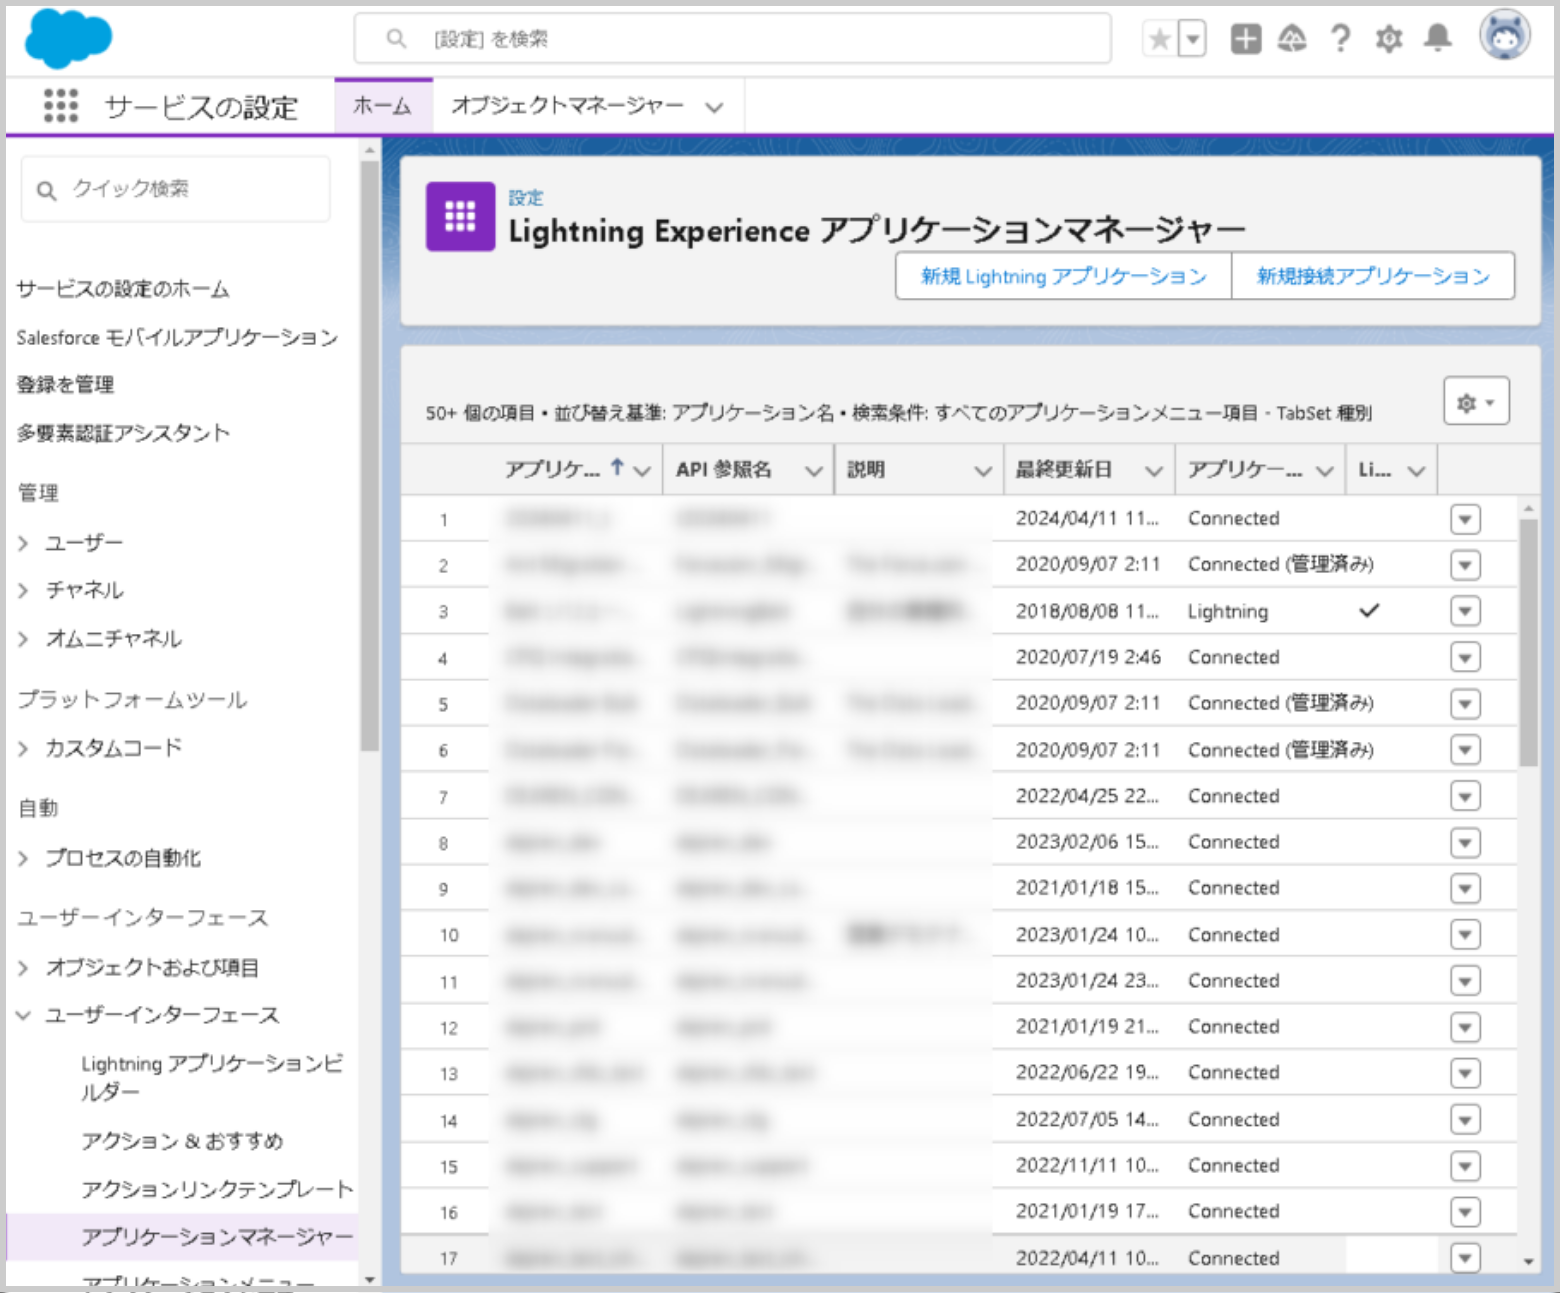Open row 4 action dropdown
The width and height of the screenshot is (1560, 1293).
(1465, 658)
